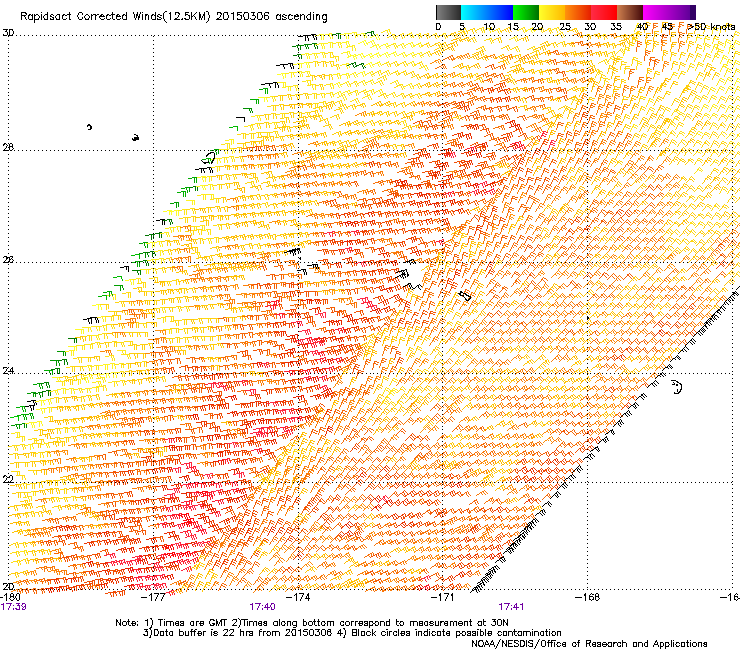Click the longitude label -171 on the bottom axis
Viewport: 740px width, 650px height.
pyautogui.click(x=443, y=597)
